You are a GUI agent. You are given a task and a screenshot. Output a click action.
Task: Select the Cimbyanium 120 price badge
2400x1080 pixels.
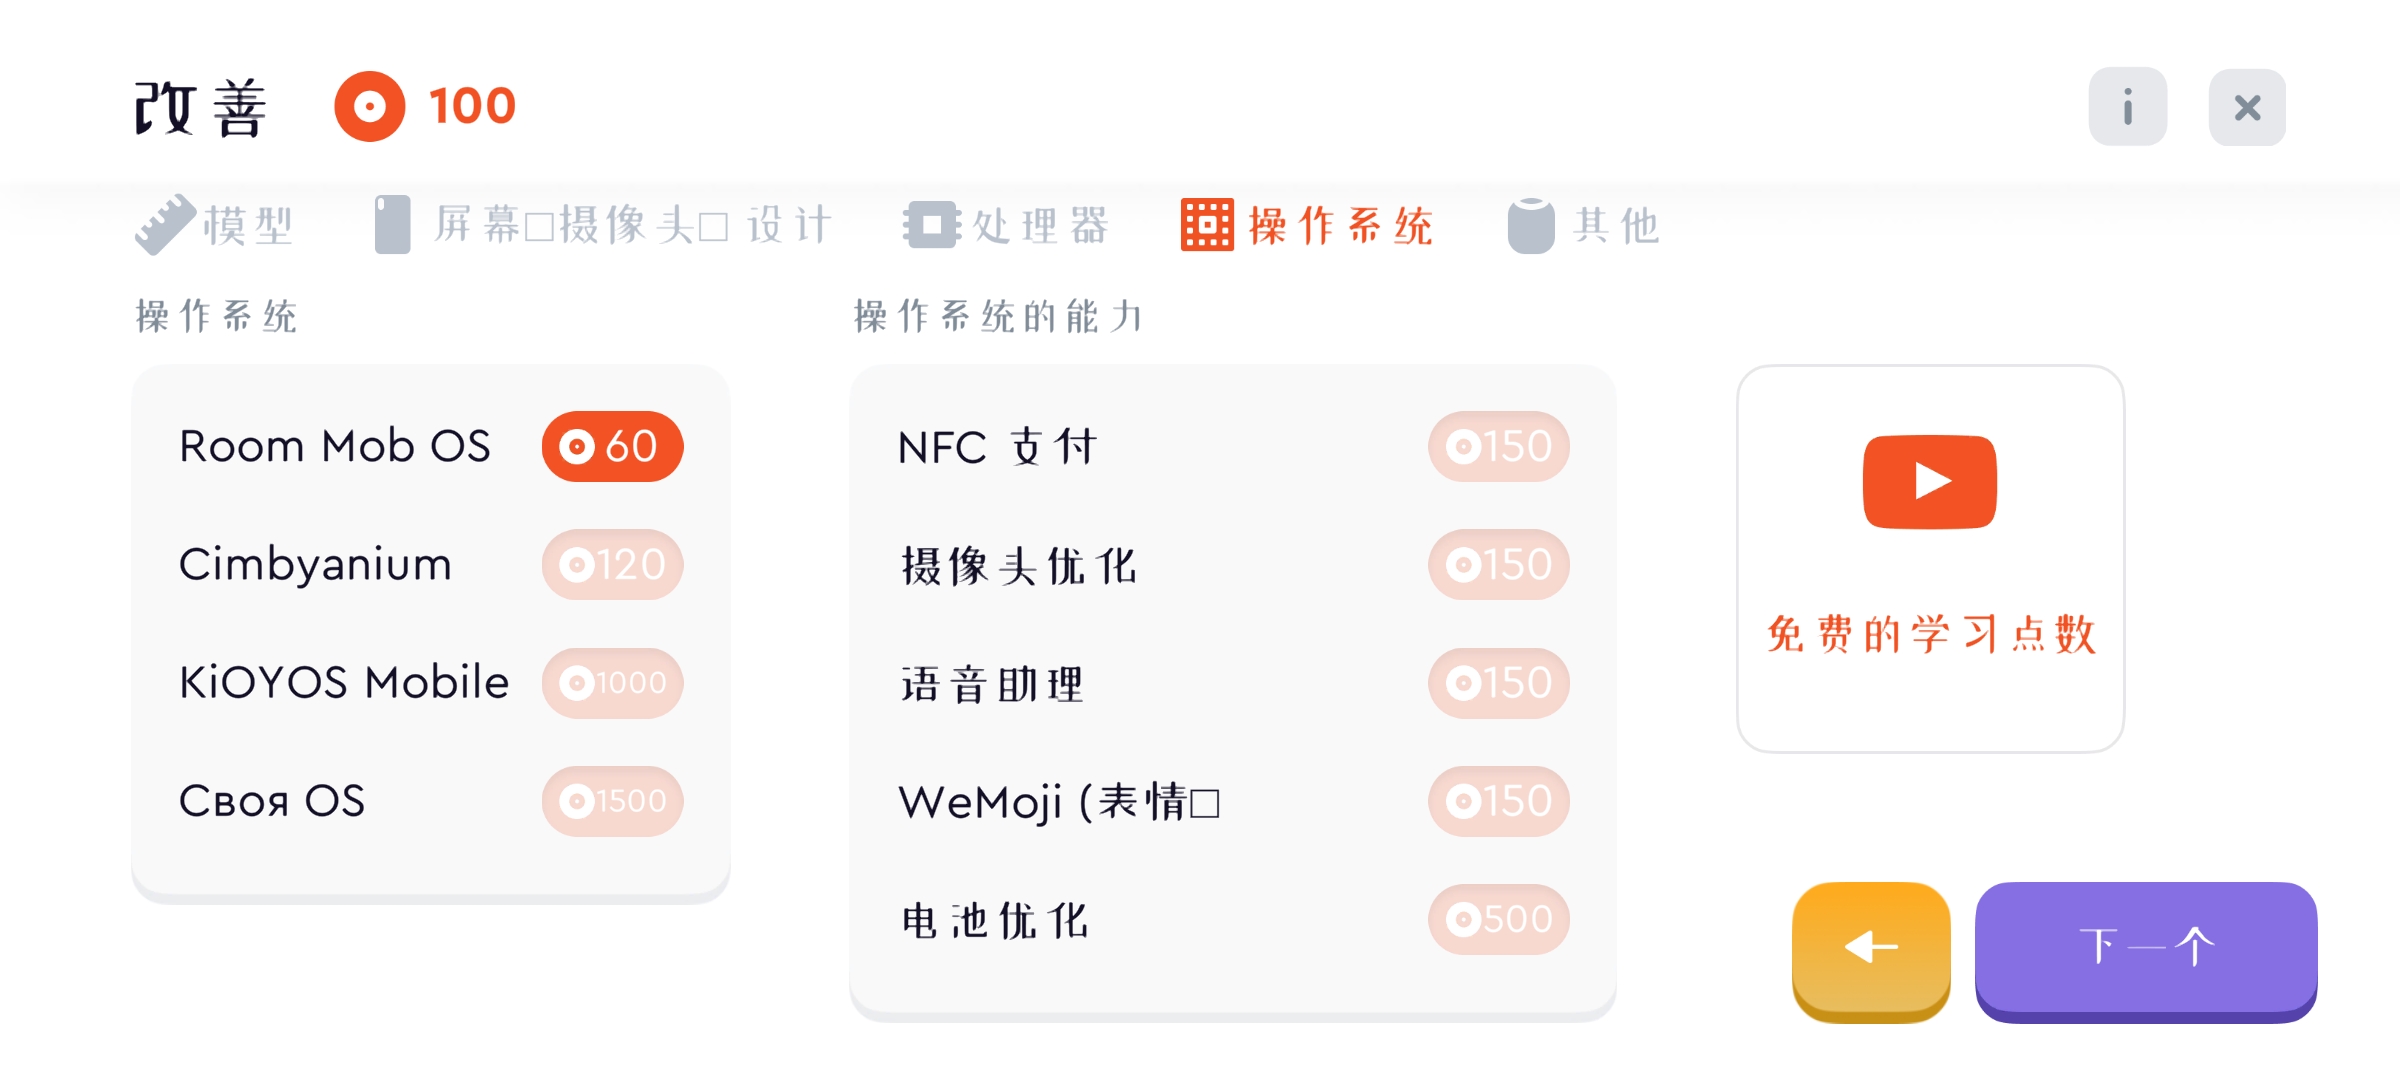(612, 565)
